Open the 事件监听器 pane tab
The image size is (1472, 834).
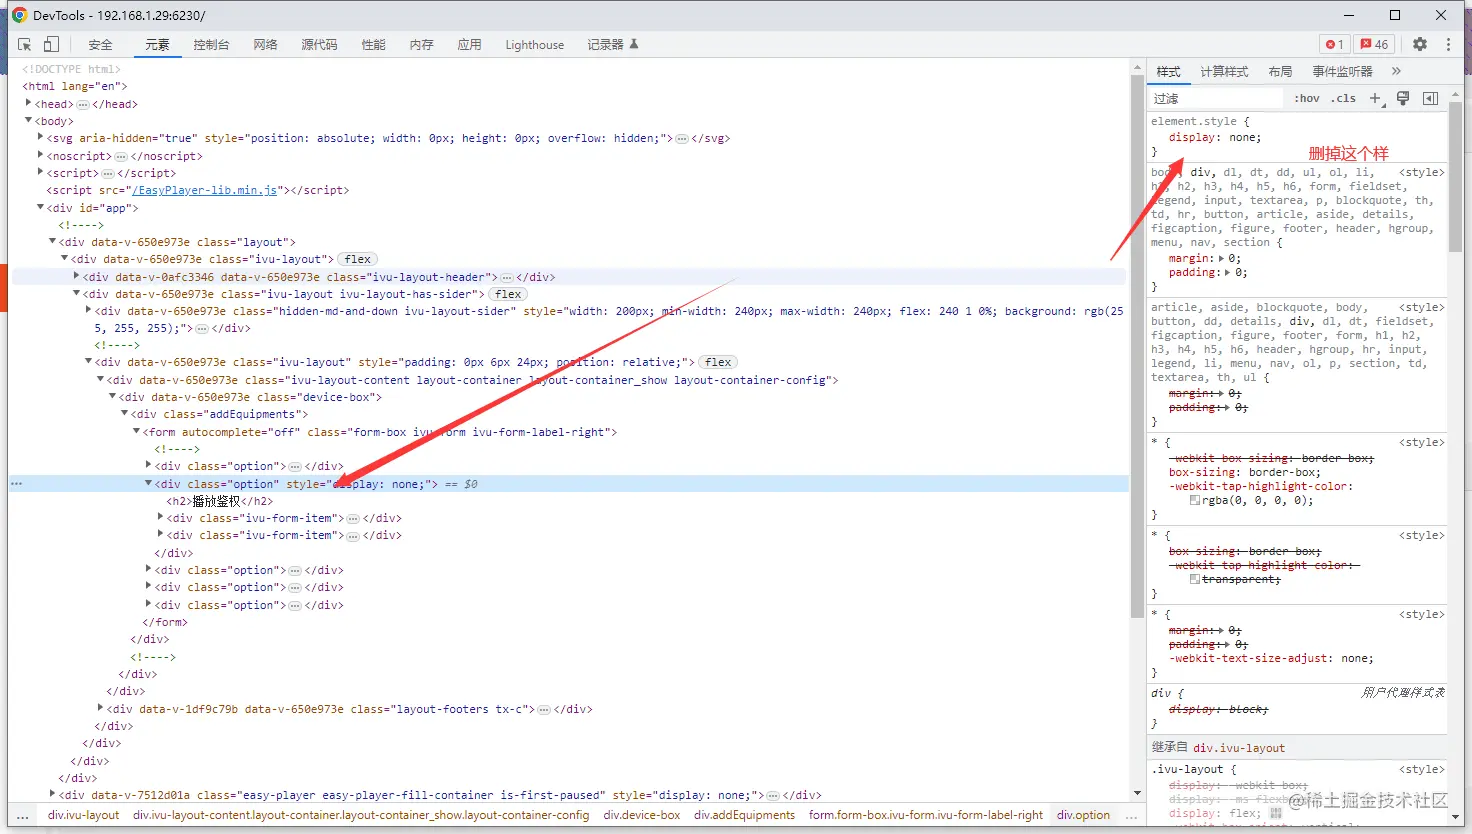pos(1342,71)
